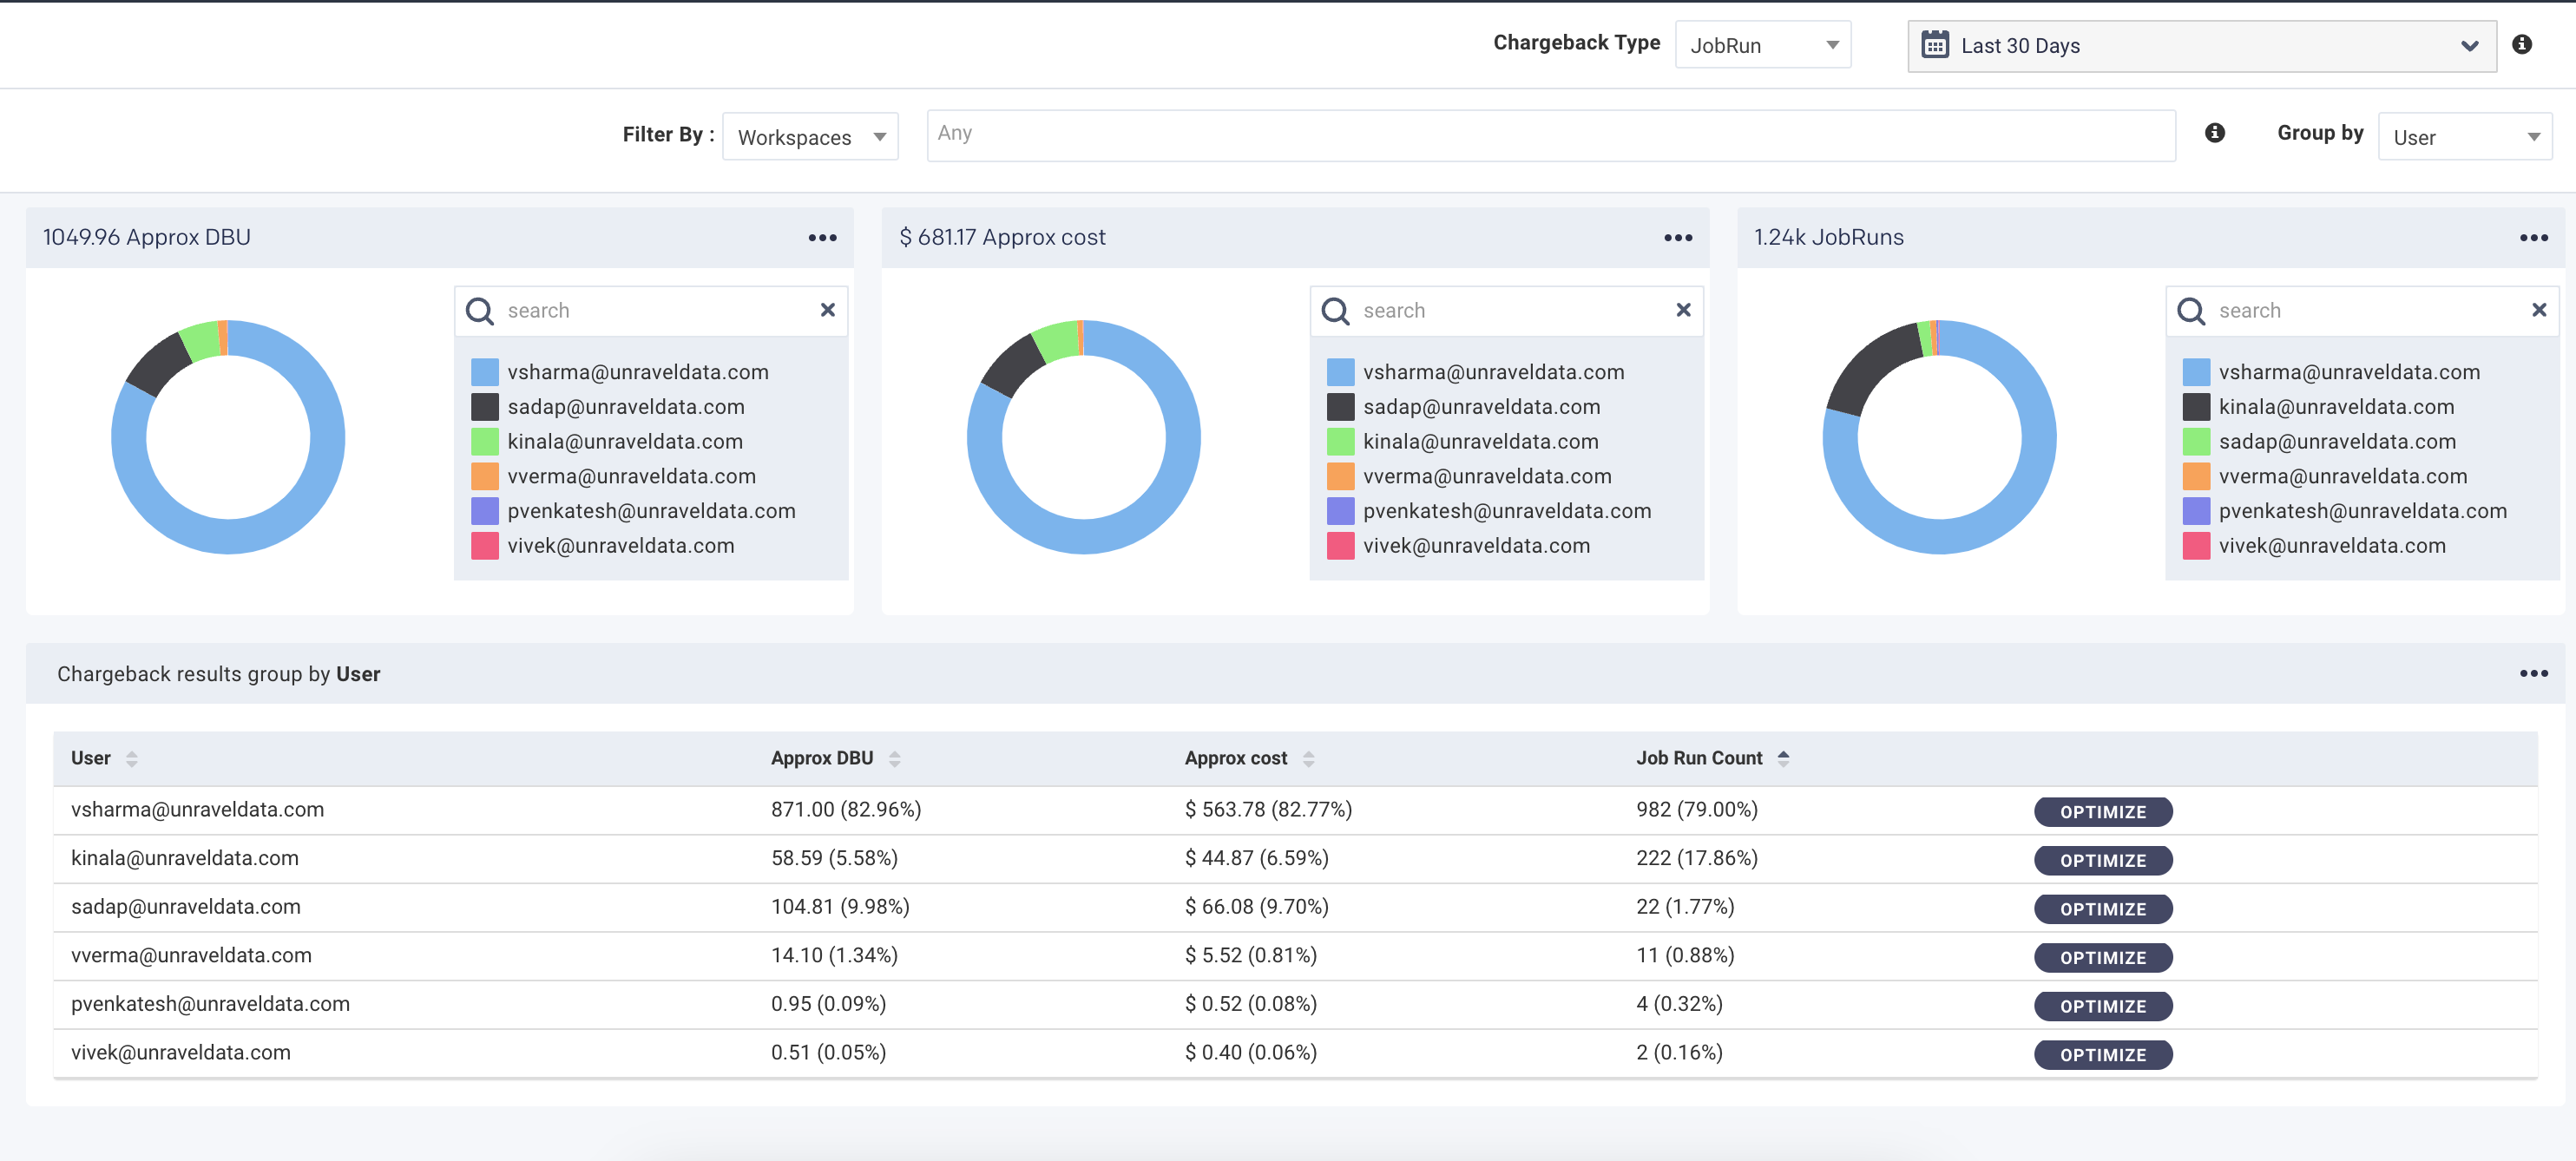
Task: Open the Approx DBU card three-dot menu
Action: tap(822, 238)
